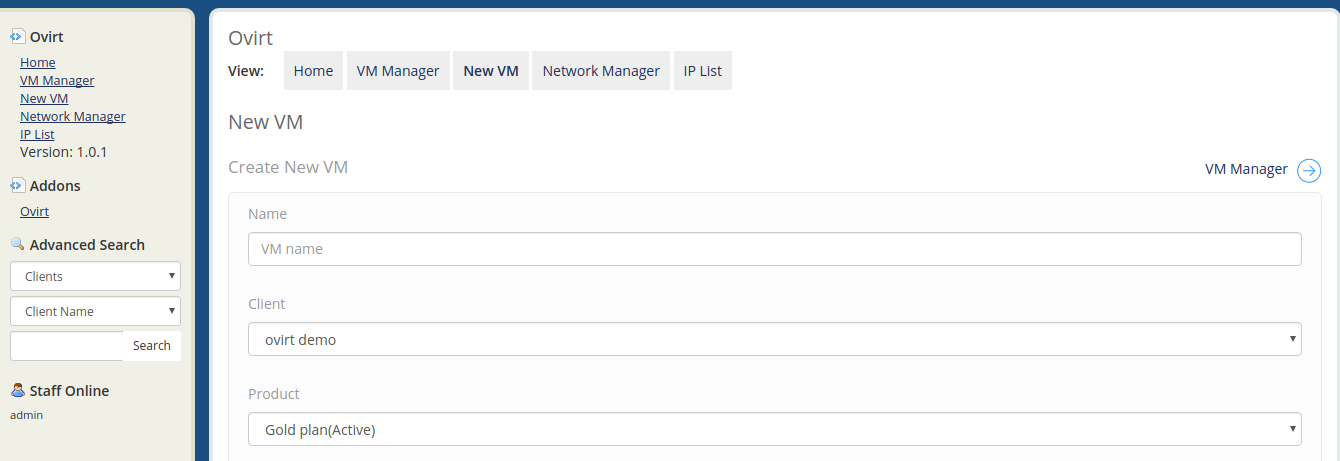1340x461 pixels.
Task: Click the Addons section icon
Action: coord(17,185)
